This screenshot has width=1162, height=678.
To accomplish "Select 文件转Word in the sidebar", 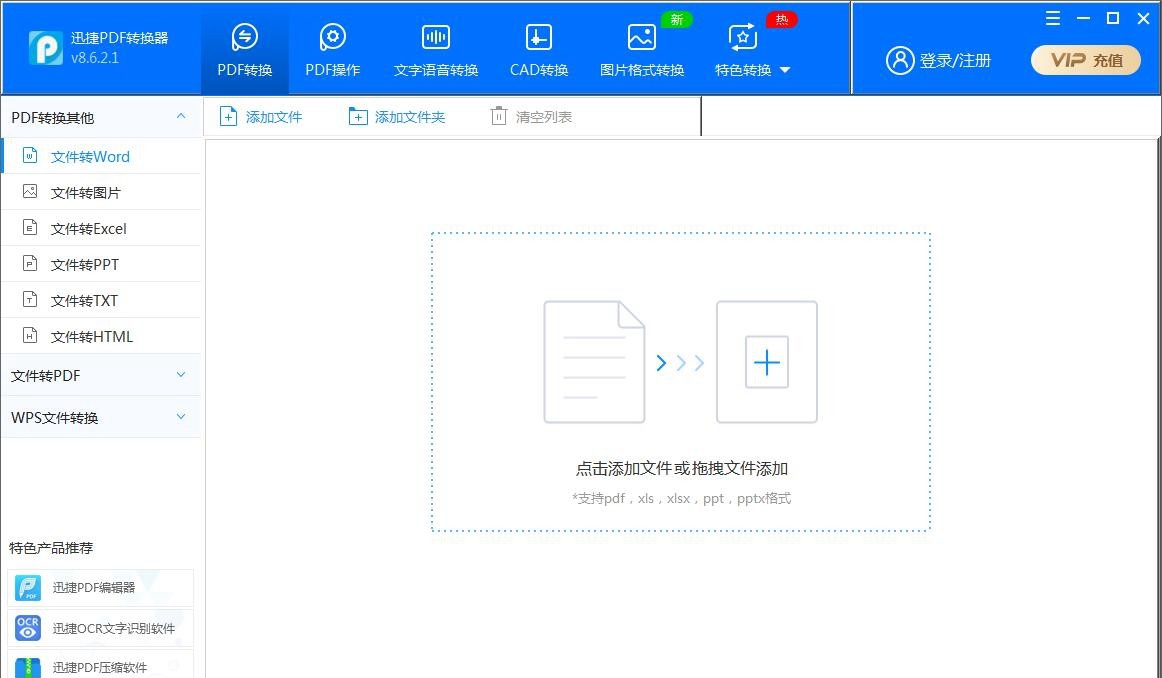I will click(x=101, y=156).
